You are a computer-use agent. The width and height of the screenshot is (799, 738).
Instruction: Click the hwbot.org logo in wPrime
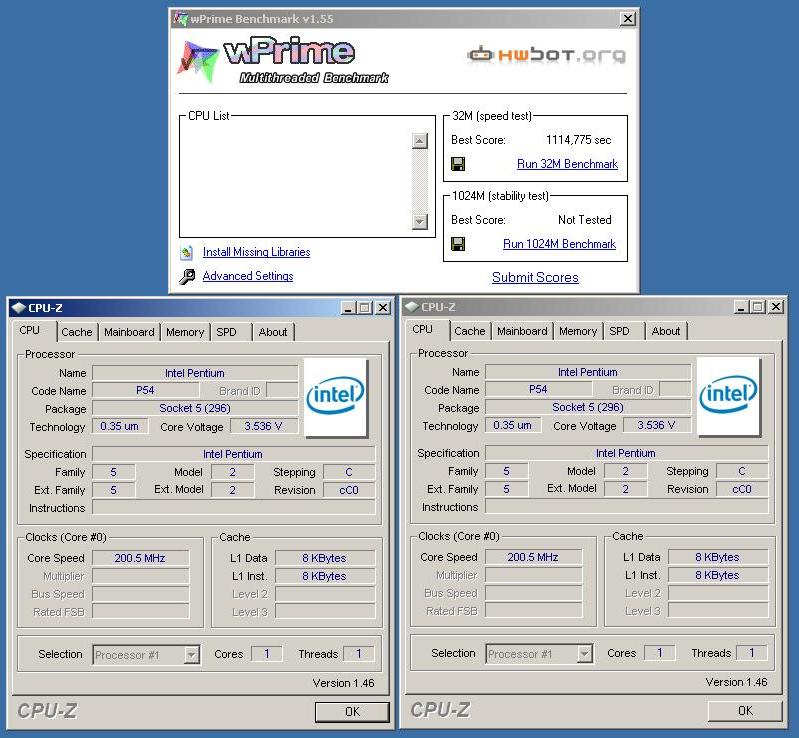tap(546, 54)
